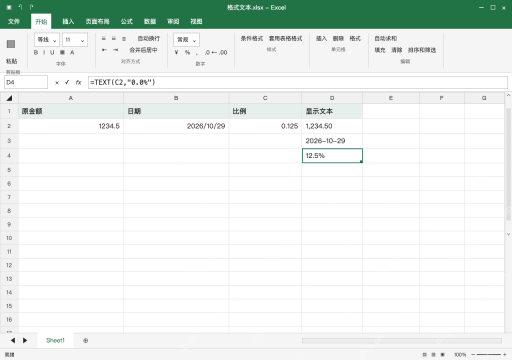Screen dimensions: 512x360
Task: Click the increase decimal .0 icon
Action: [208, 52]
